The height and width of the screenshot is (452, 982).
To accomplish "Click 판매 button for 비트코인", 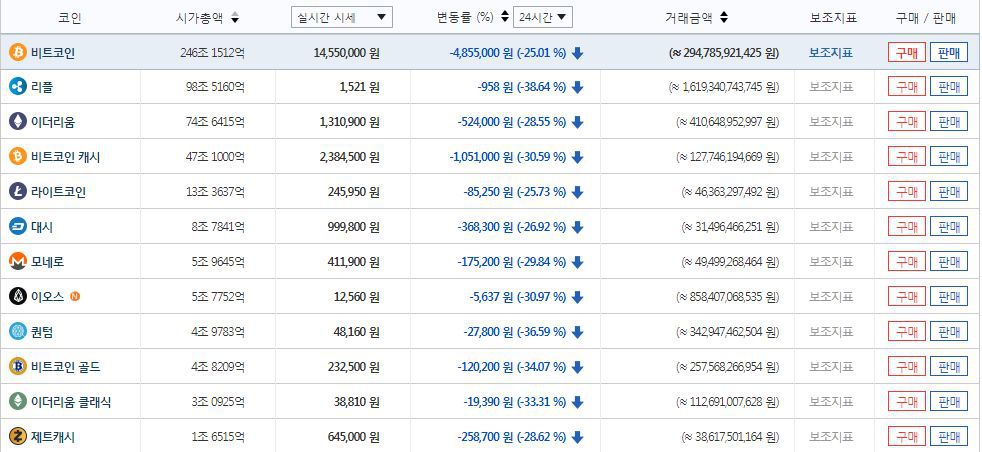I will [949, 53].
